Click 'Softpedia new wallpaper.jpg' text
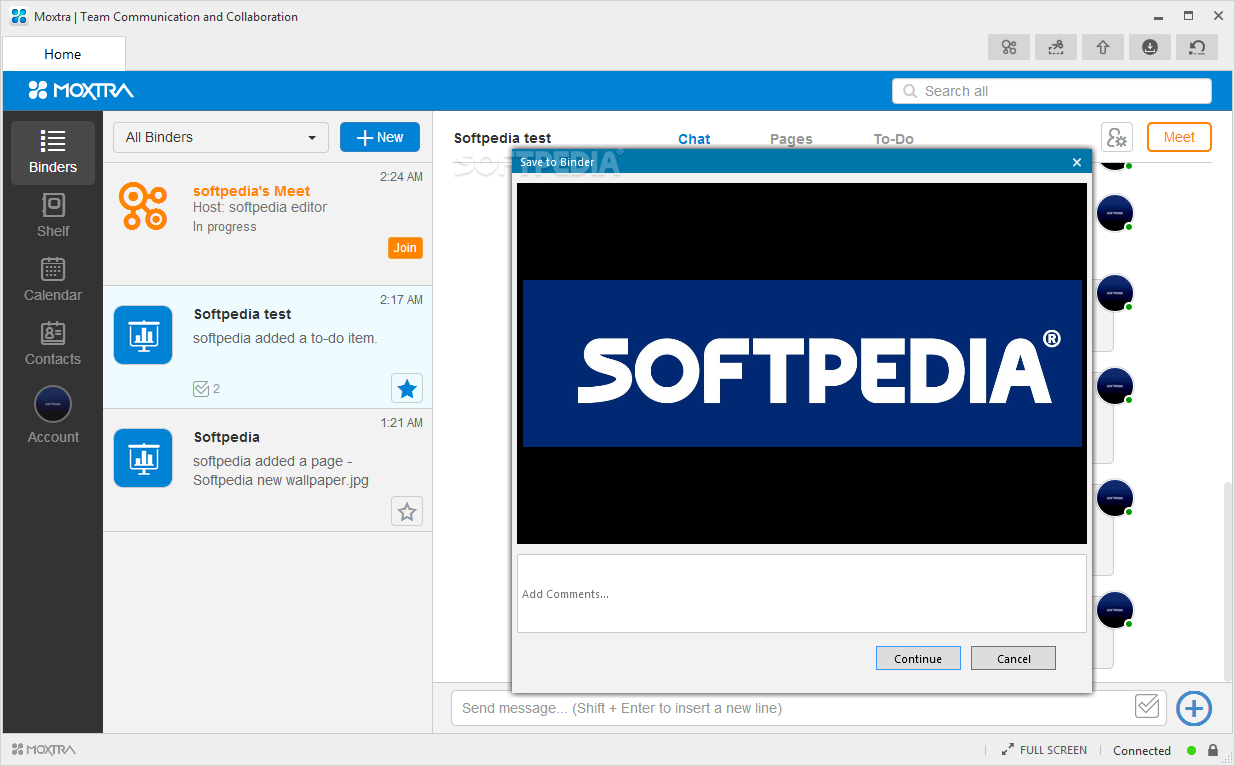1235x766 pixels. [281, 480]
